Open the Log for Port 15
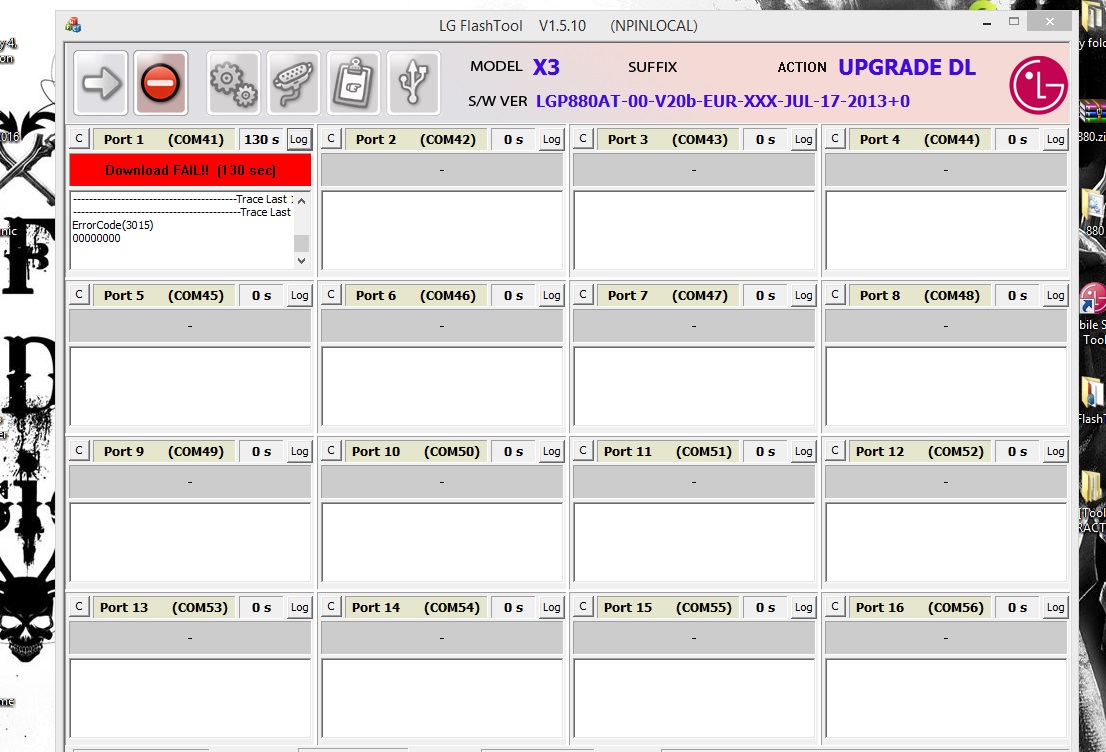The height and width of the screenshot is (752, 1106). click(803, 607)
